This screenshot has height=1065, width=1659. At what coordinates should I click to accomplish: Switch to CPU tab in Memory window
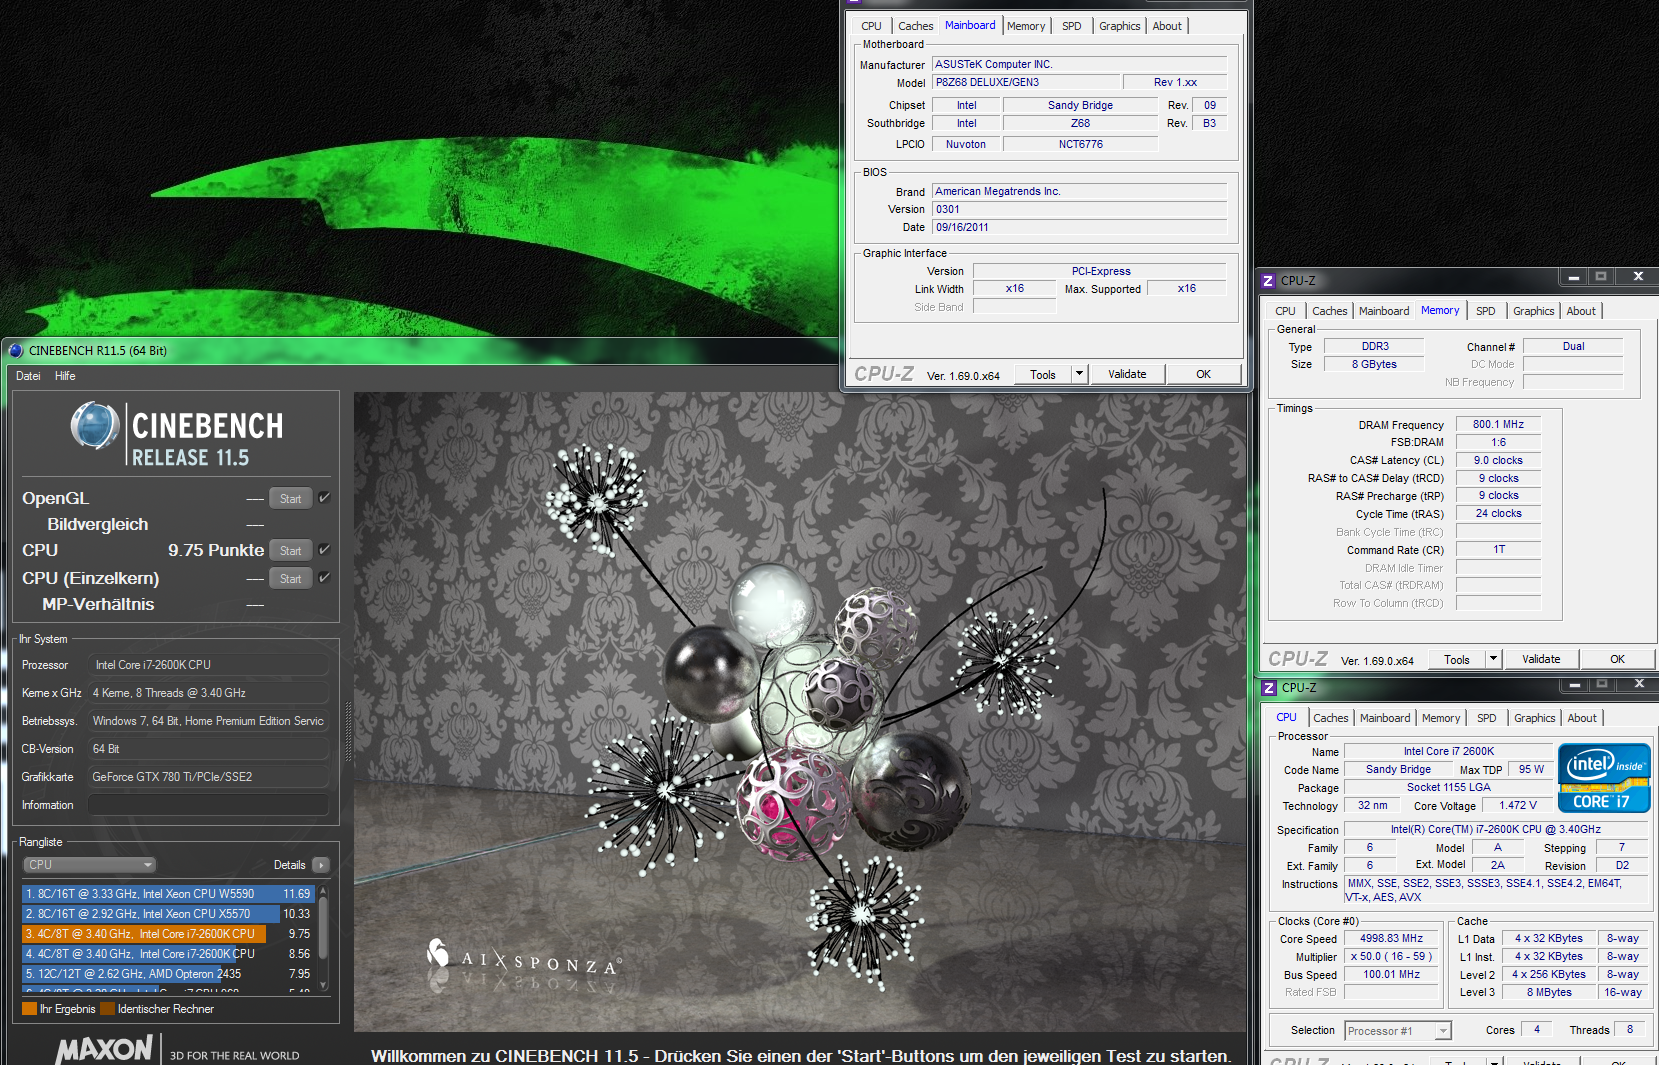point(1285,311)
